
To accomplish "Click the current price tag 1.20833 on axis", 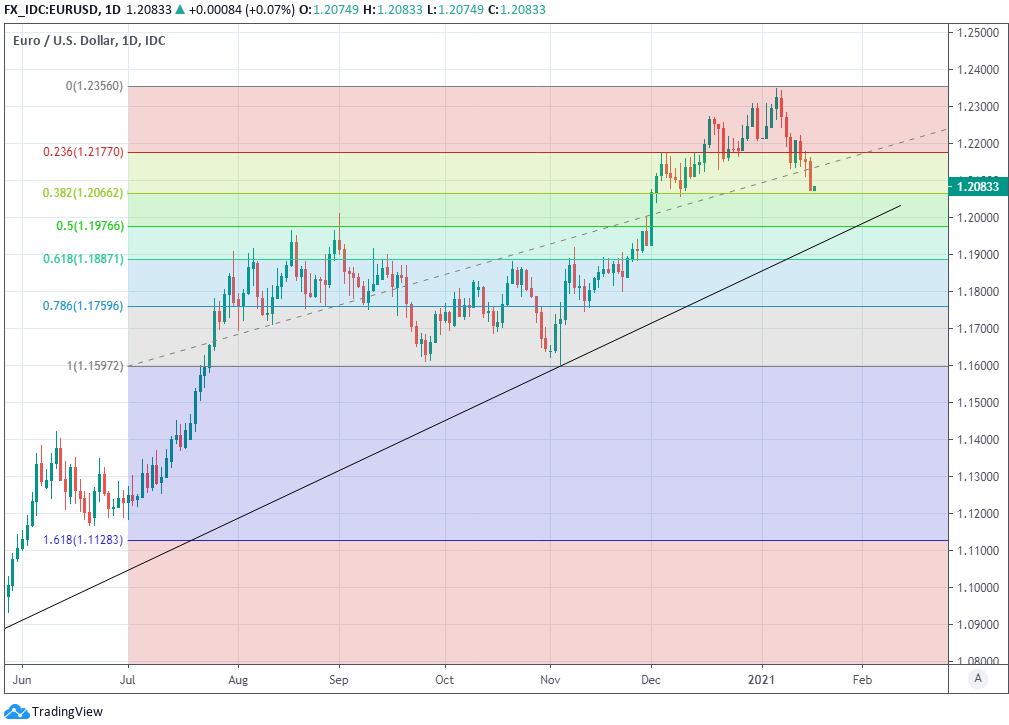I will [977, 185].
